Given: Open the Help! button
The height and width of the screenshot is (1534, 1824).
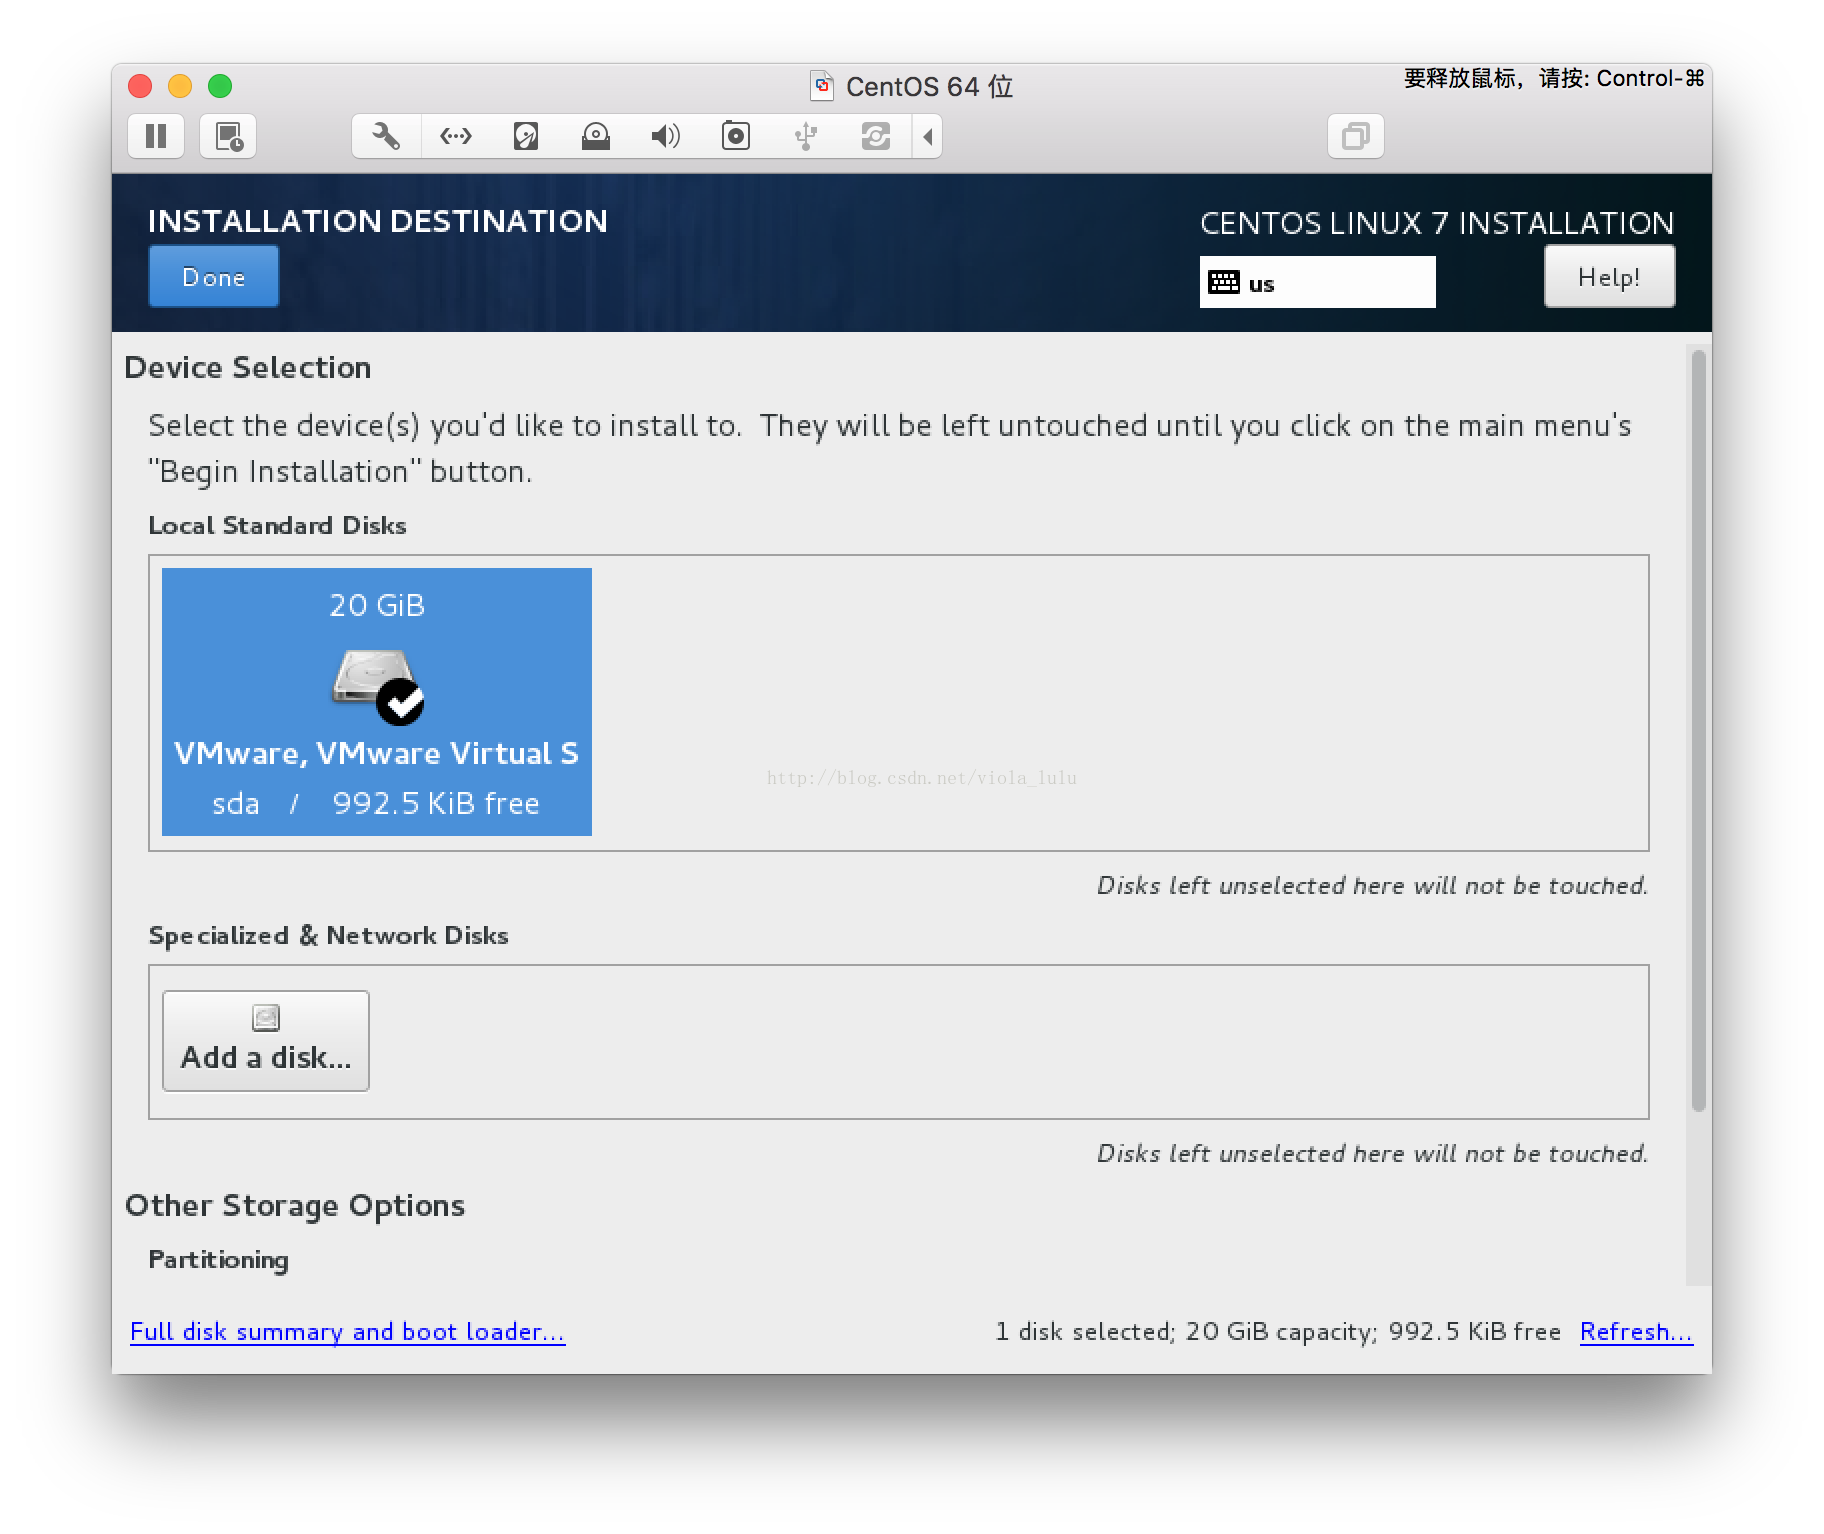Looking at the screenshot, I should (x=1609, y=277).
